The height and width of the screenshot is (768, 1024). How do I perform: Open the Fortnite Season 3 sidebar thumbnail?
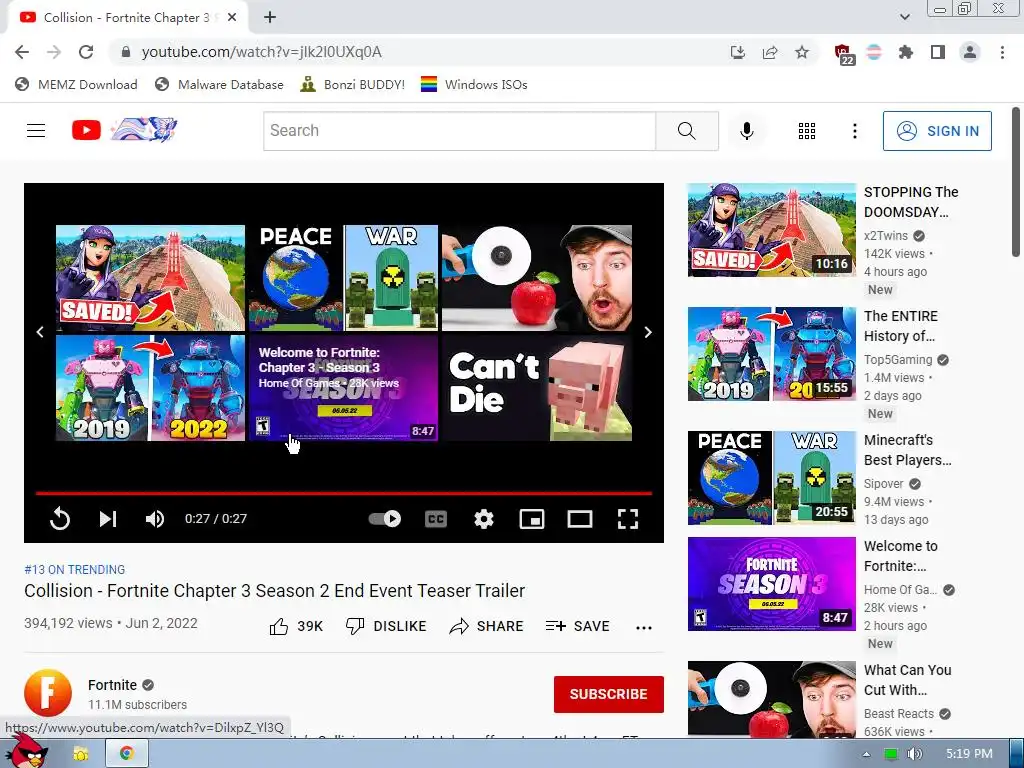pos(771,584)
